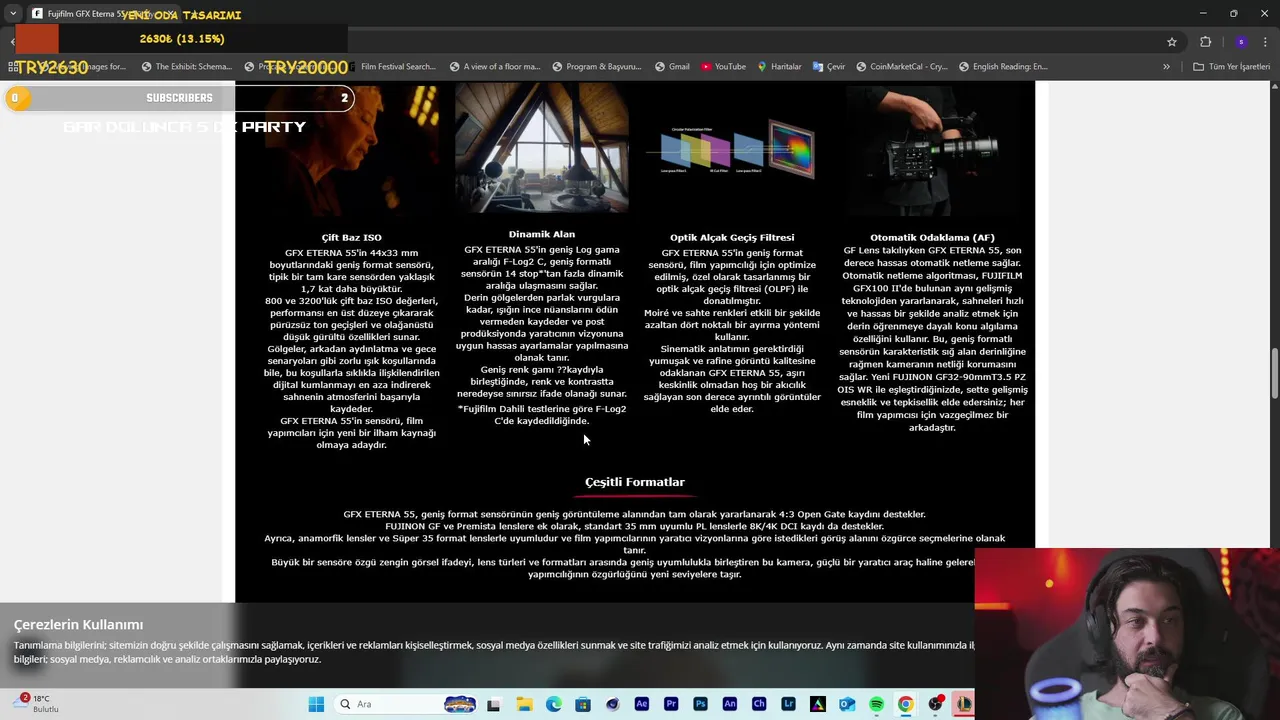The width and height of the screenshot is (1280, 720).
Task: Open Adobe Lightroom from the taskbar
Action: point(788,704)
